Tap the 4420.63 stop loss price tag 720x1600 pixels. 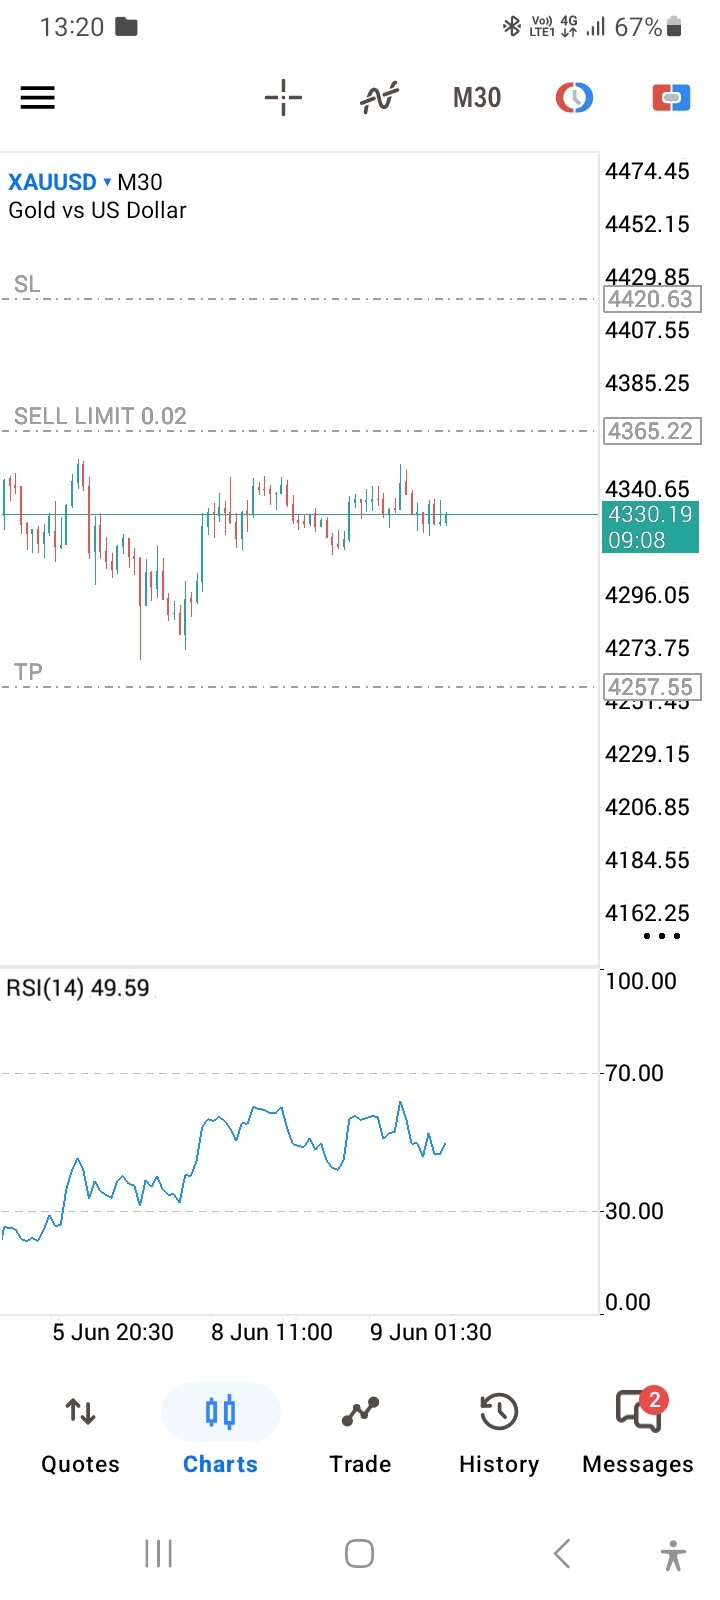click(x=652, y=299)
